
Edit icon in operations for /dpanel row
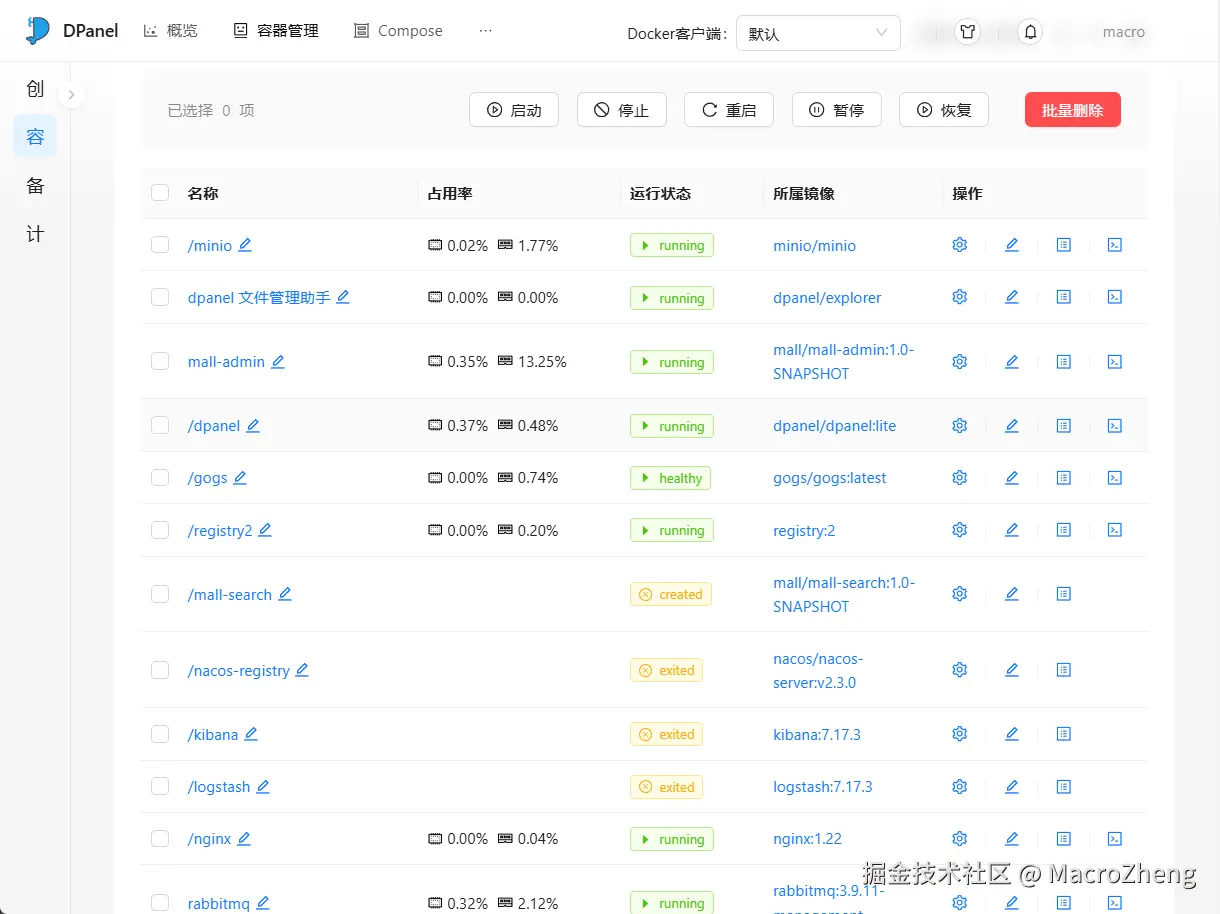(x=1012, y=426)
